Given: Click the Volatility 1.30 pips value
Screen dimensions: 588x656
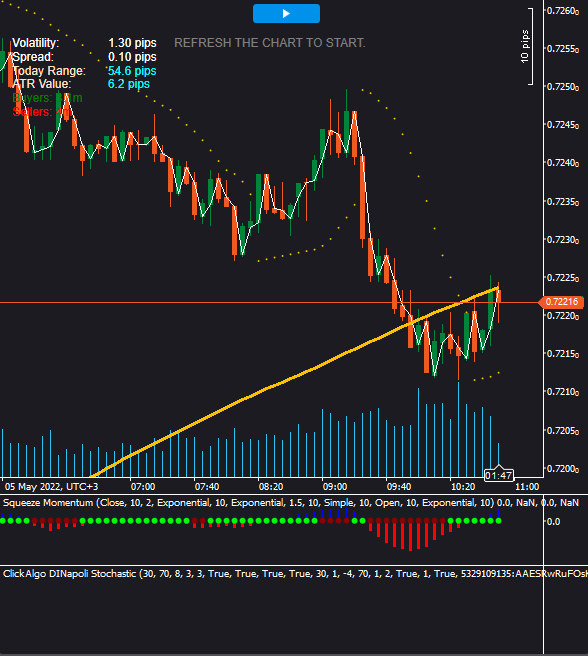Looking at the screenshot, I should [x=132, y=43].
